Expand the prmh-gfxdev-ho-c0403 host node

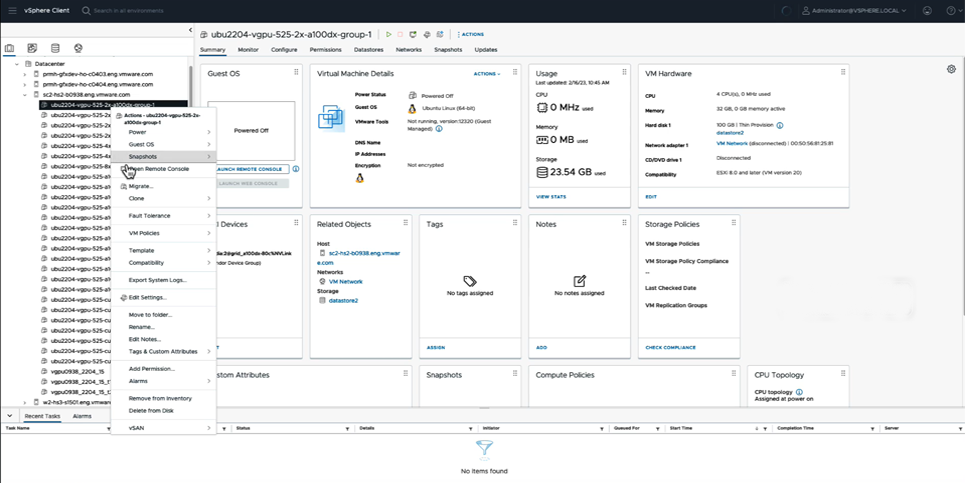pyautogui.click(x=25, y=74)
